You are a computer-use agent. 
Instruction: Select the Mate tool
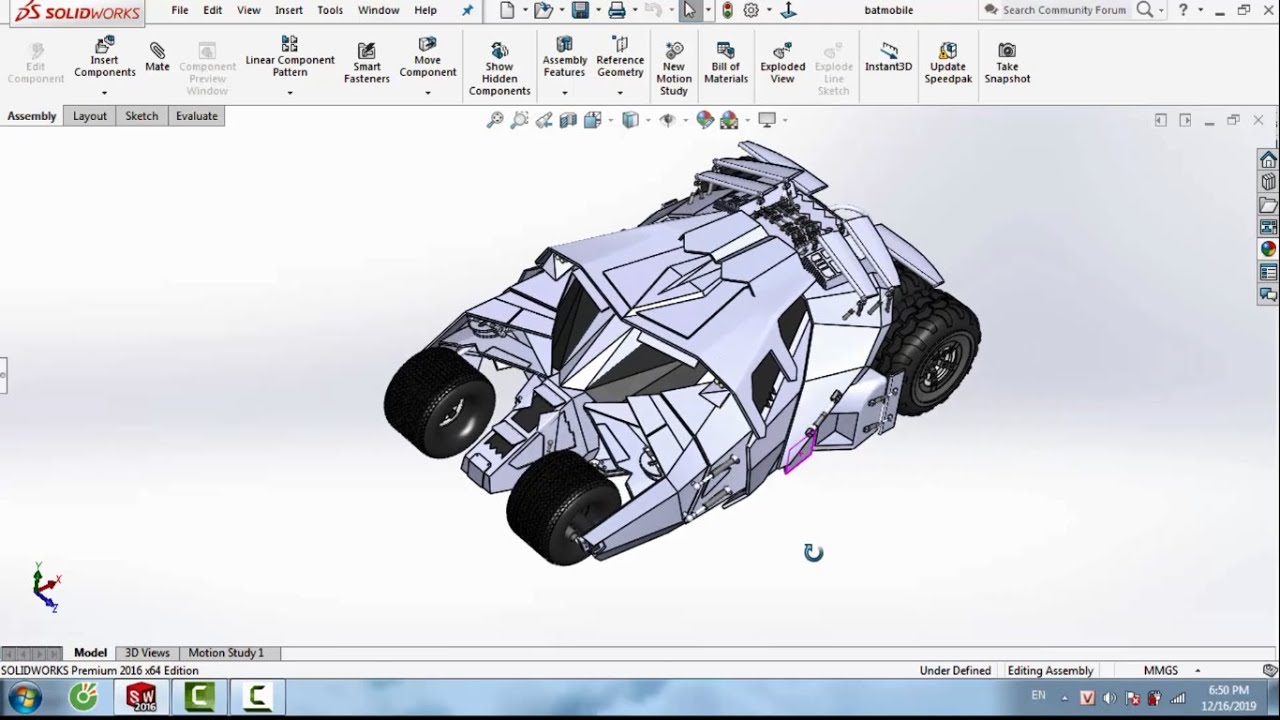click(157, 56)
